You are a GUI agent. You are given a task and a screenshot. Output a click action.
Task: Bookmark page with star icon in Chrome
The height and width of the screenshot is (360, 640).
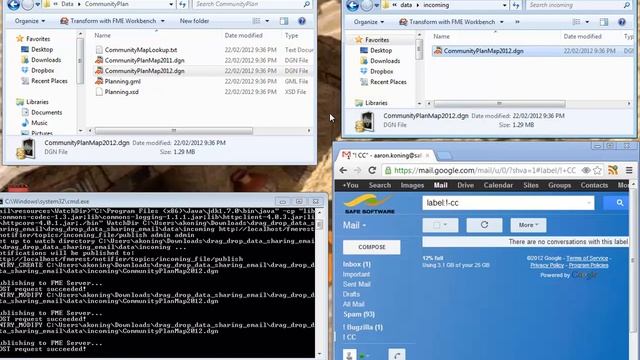[x=598, y=171]
